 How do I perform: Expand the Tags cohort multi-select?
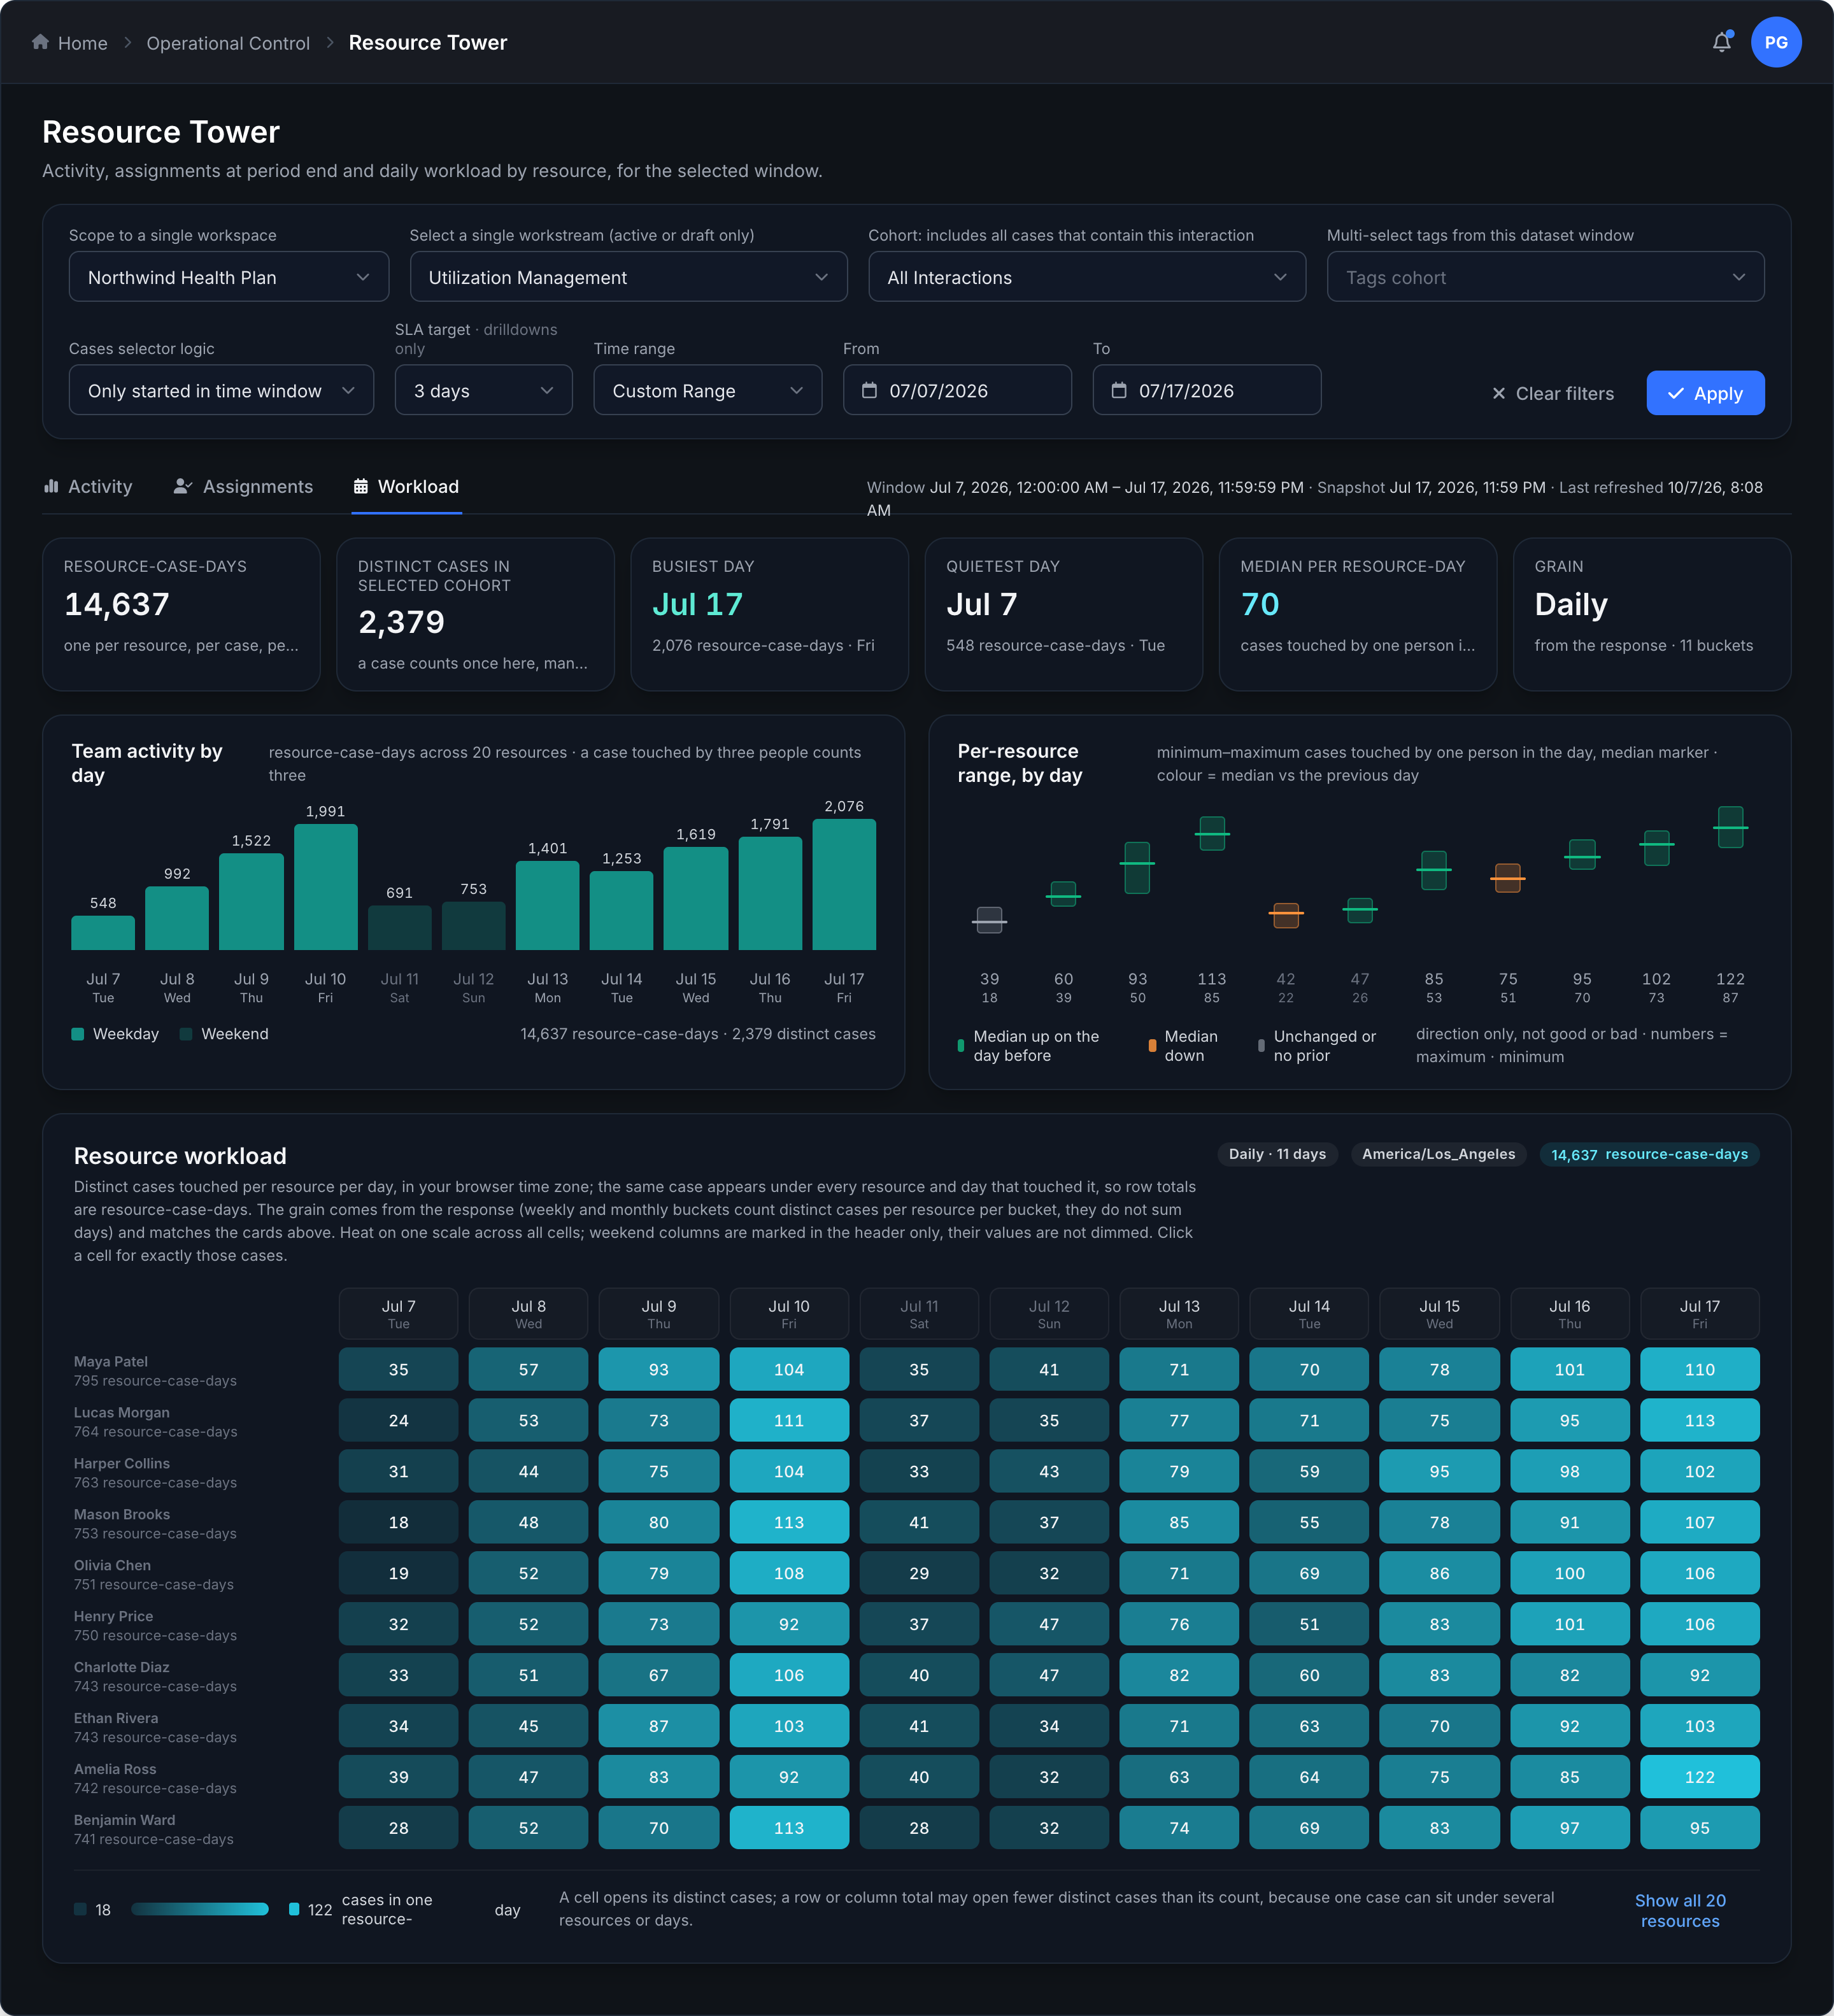tap(1545, 277)
